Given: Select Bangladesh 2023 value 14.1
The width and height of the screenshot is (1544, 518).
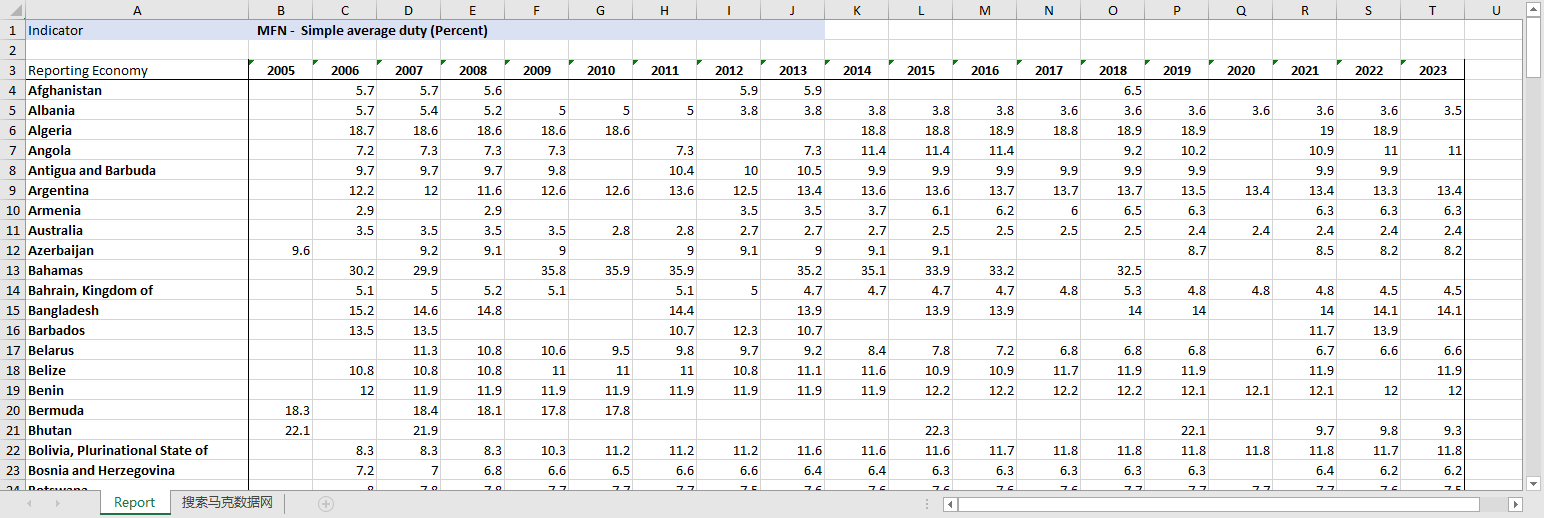Looking at the screenshot, I should coord(1432,310).
